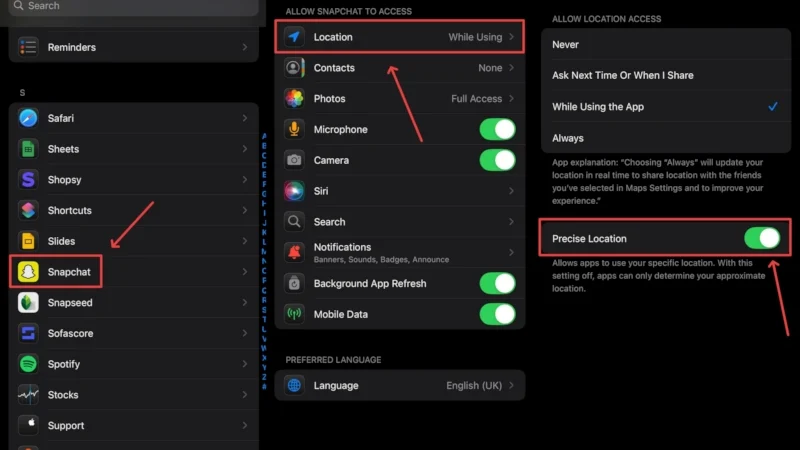Select While Using the App option
The image size is (800, 450).
pos(666,107)
